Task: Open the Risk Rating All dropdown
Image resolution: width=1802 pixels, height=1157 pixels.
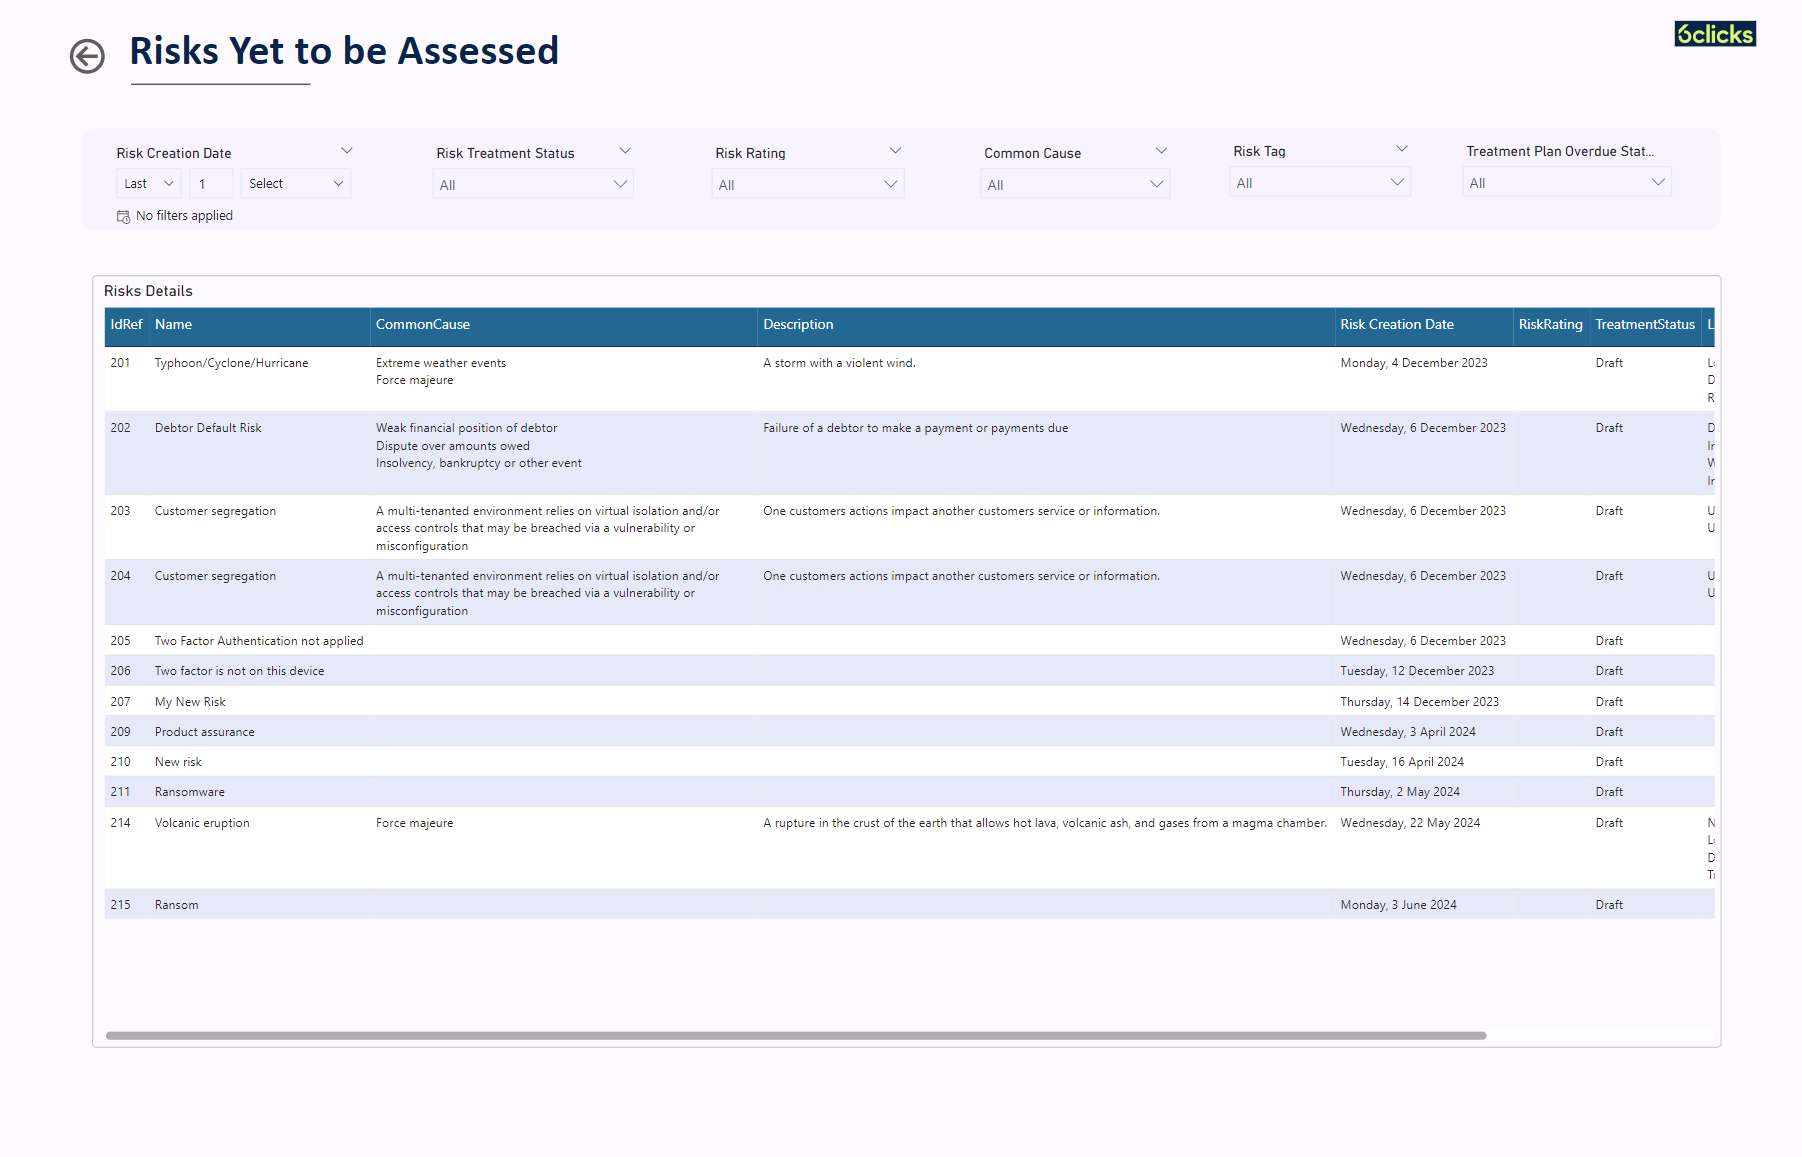Action: [807, 185]
